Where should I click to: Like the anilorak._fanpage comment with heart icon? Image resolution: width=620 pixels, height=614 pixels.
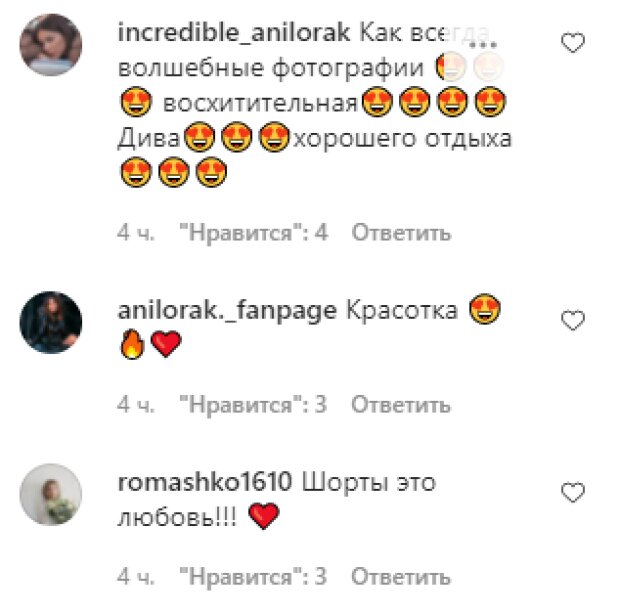tap(573, 320)
